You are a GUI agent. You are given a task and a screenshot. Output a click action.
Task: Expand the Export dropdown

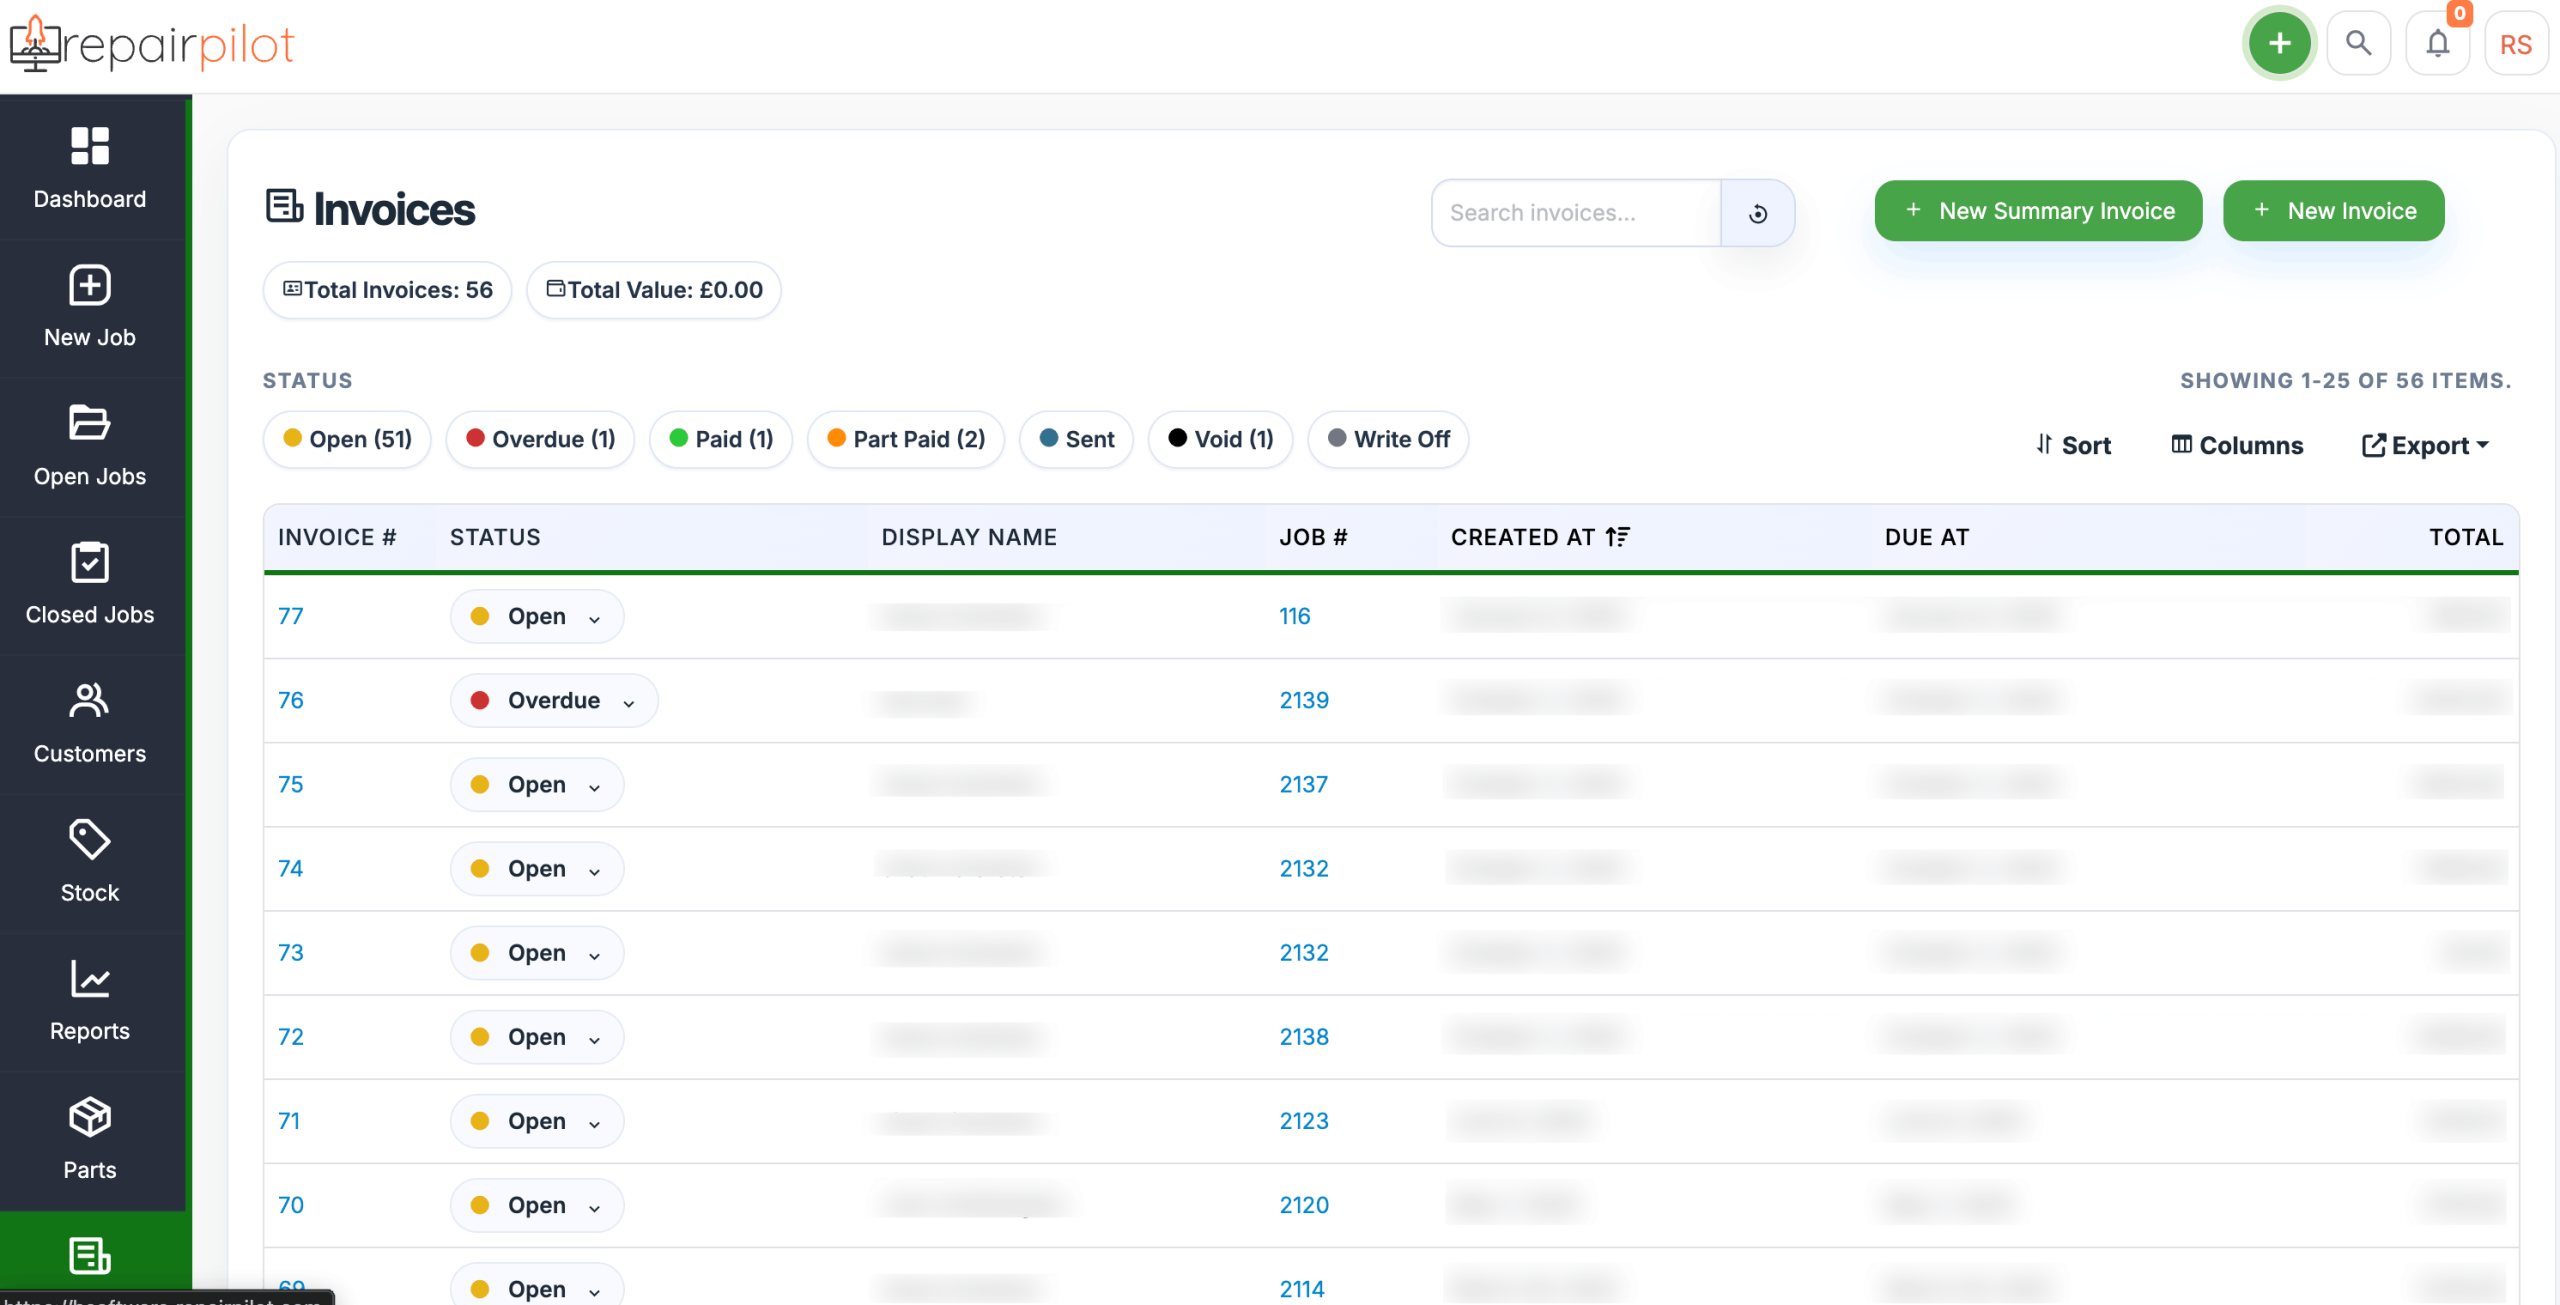coord(2425,446)
